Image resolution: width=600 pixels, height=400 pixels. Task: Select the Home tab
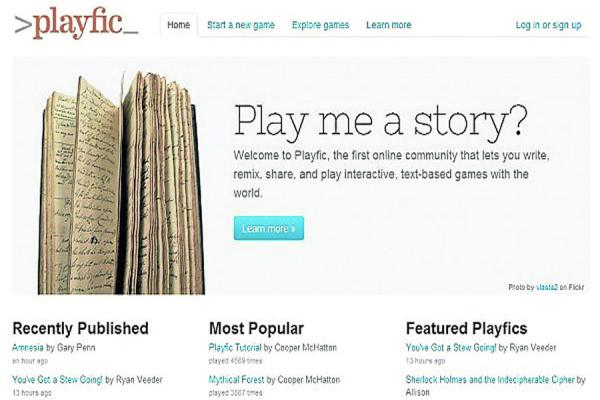(x=178, y=25)
